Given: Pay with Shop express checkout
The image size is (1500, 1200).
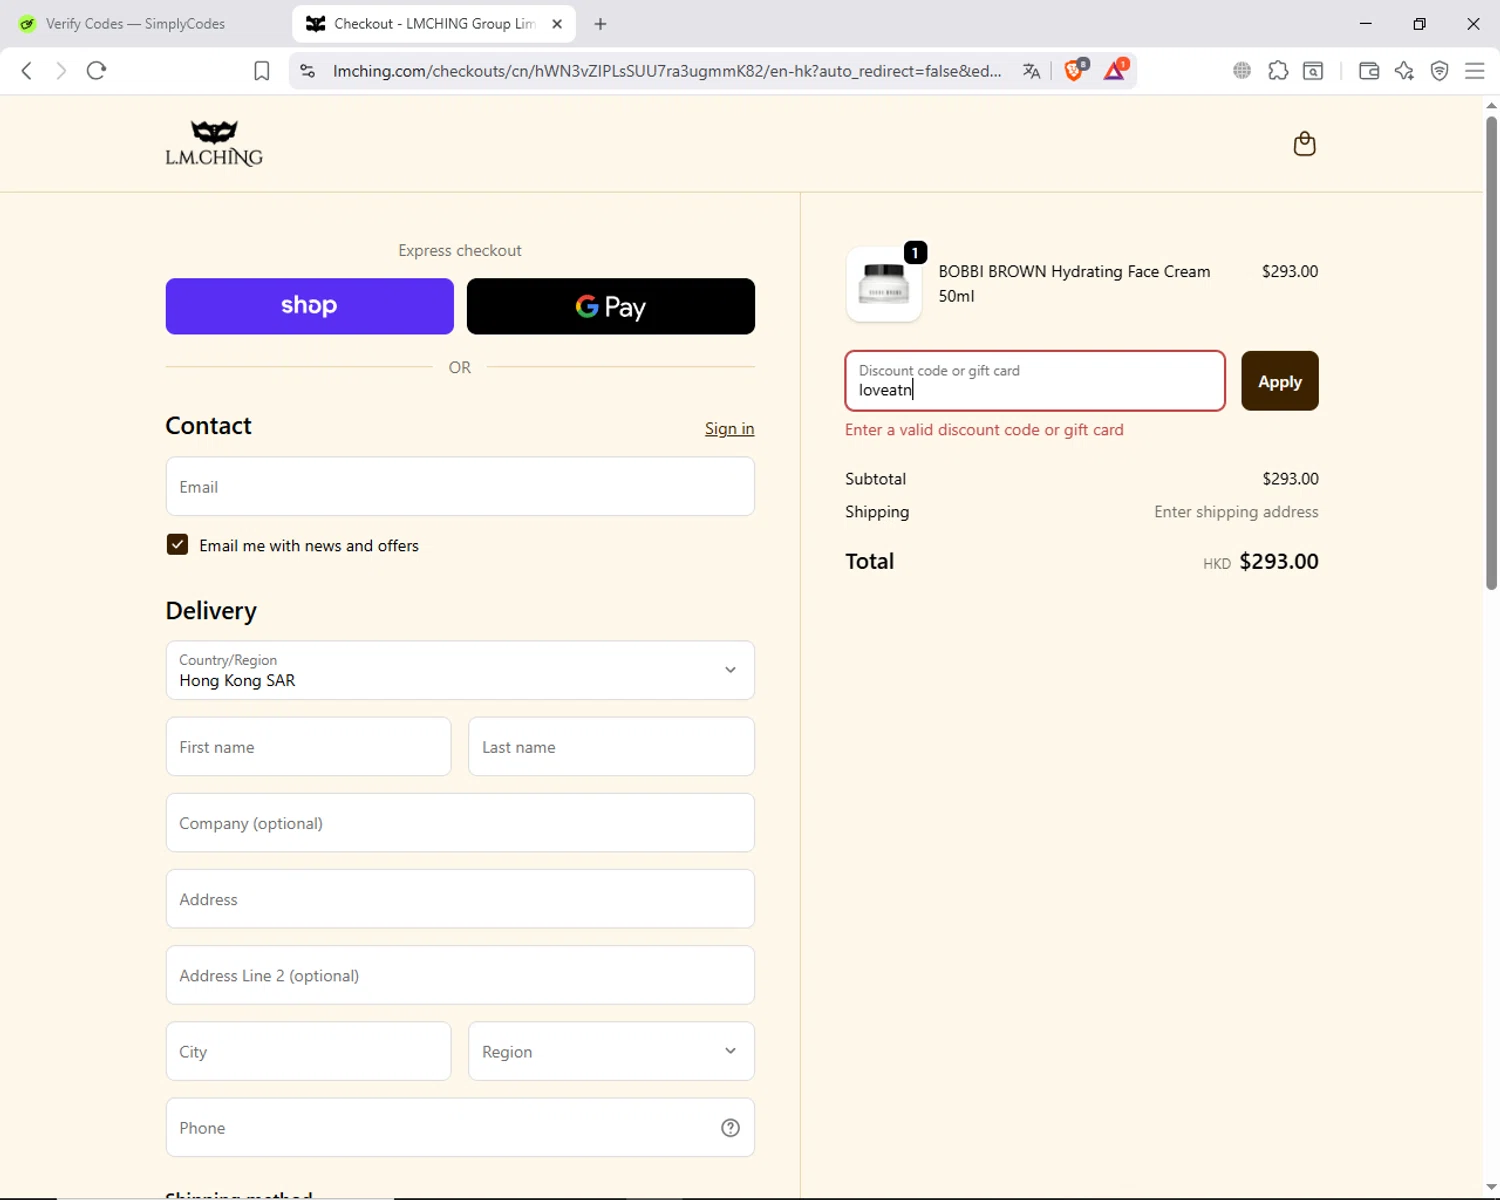Looking at the screenshot, I should [x=309, y=306].
